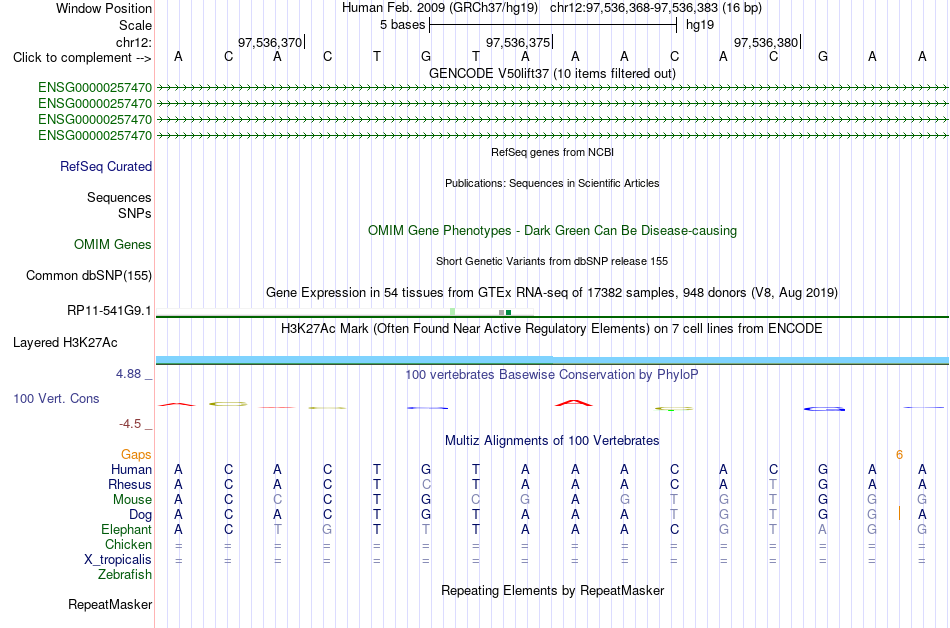The image size is (950, 628).
Task: Click the dark green GTEx tissue bar
Action: tap(508, 312)
